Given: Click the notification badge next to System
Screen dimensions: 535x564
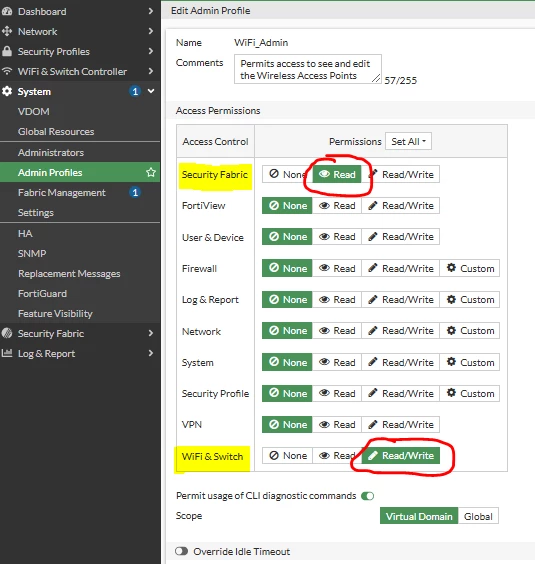Looking at the screenshot, I should coord(135,91).
